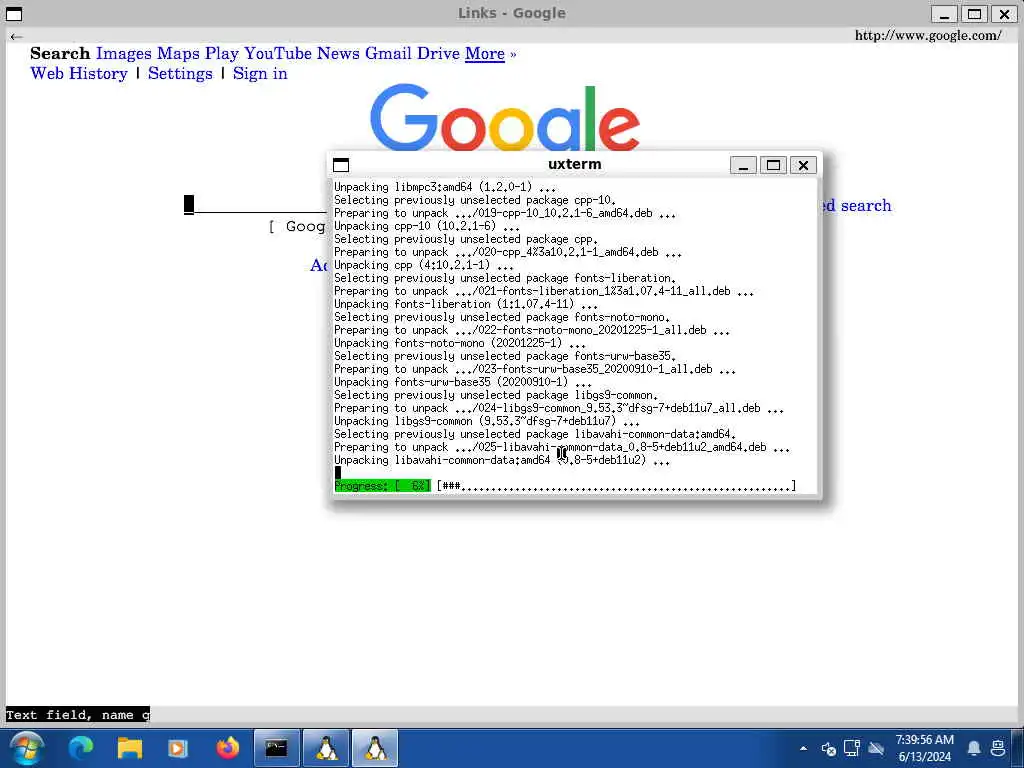The height and width of the screenshot is (768, 1024).
Task: Click the partially hidden Advanced search link
Action: 856,205
